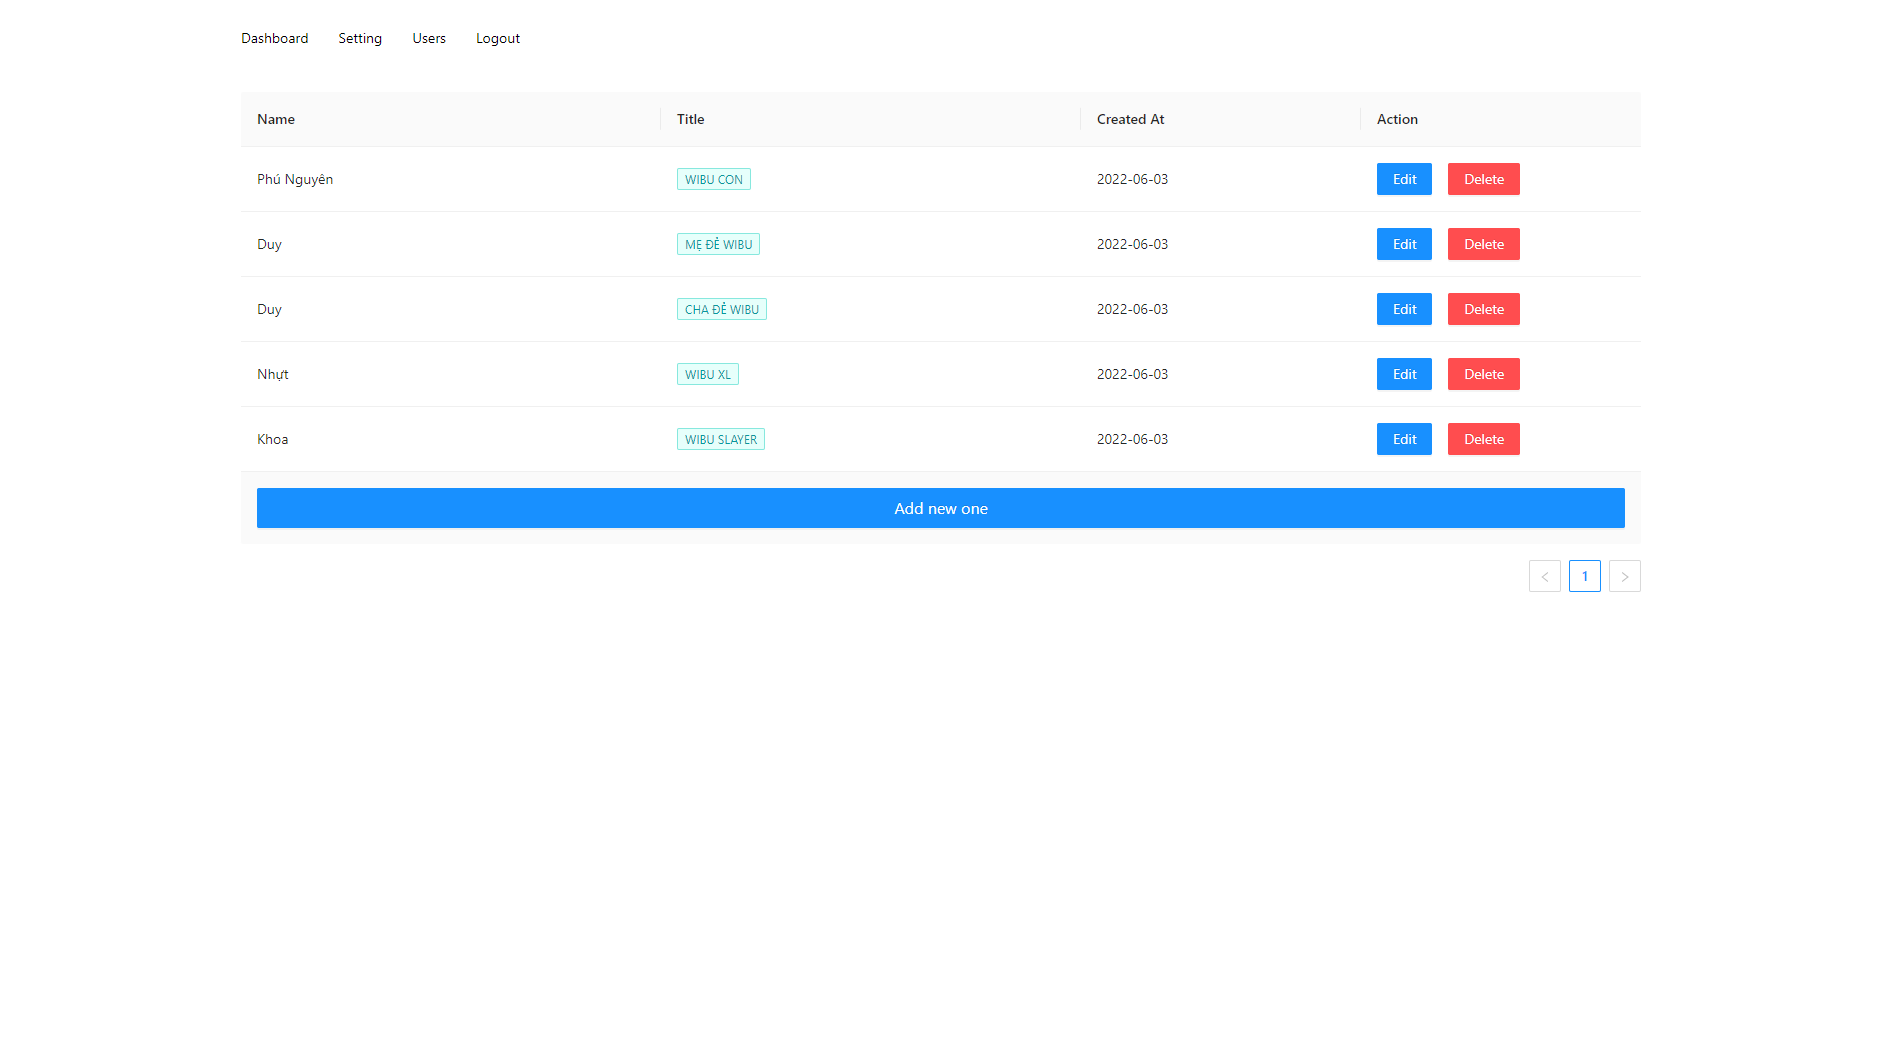
Task: Click the Created At column header
Action: (1130, 119)
